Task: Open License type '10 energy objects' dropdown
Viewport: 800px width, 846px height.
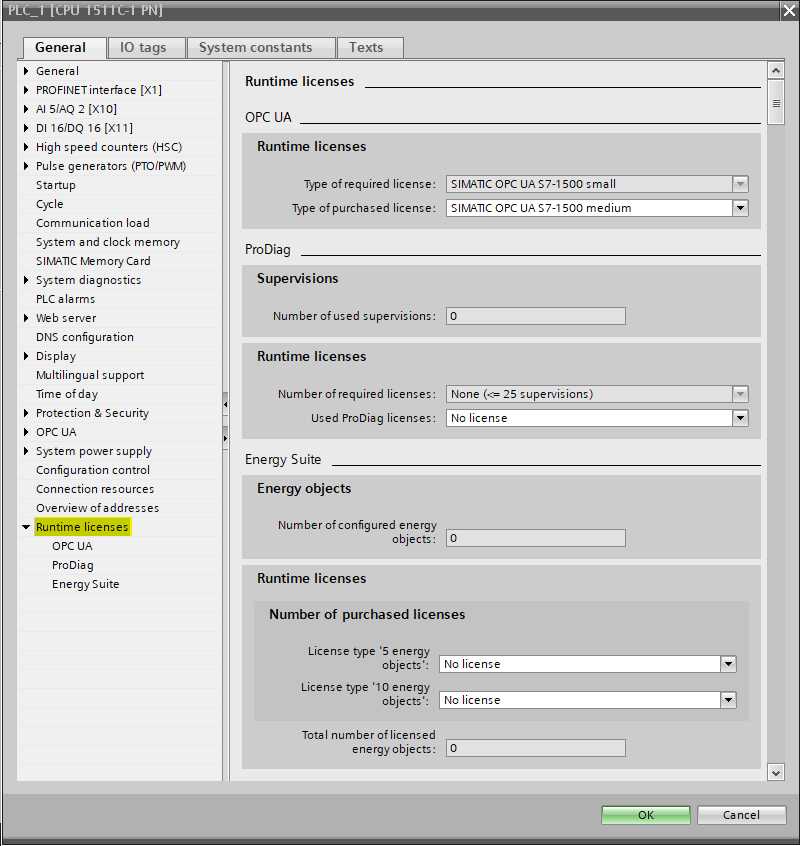Action: (728, 700)
